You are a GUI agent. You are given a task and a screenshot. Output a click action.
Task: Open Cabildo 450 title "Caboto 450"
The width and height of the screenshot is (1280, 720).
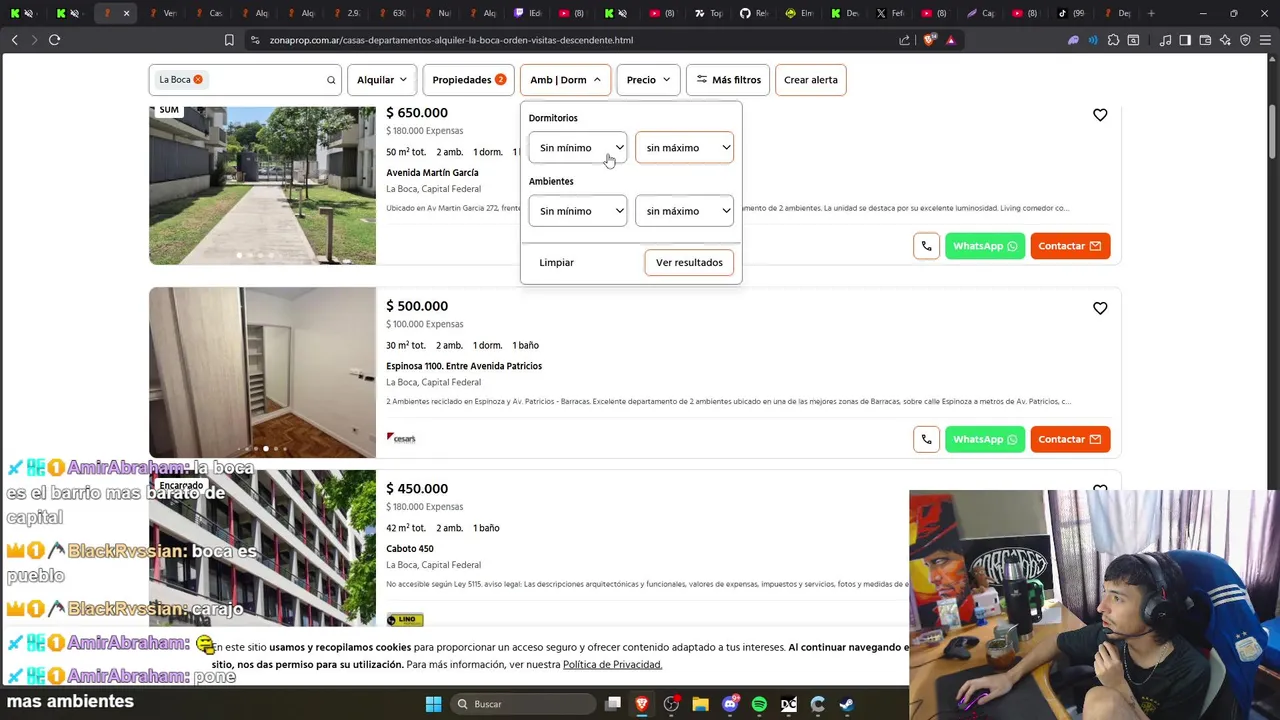(x=410, y=549)
